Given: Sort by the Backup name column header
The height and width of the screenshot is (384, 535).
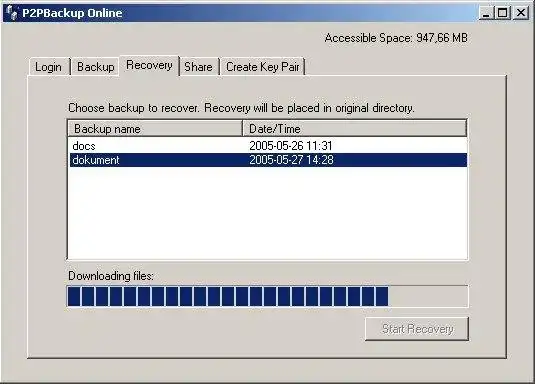Looking at the screenshot, I should (155, 129).
